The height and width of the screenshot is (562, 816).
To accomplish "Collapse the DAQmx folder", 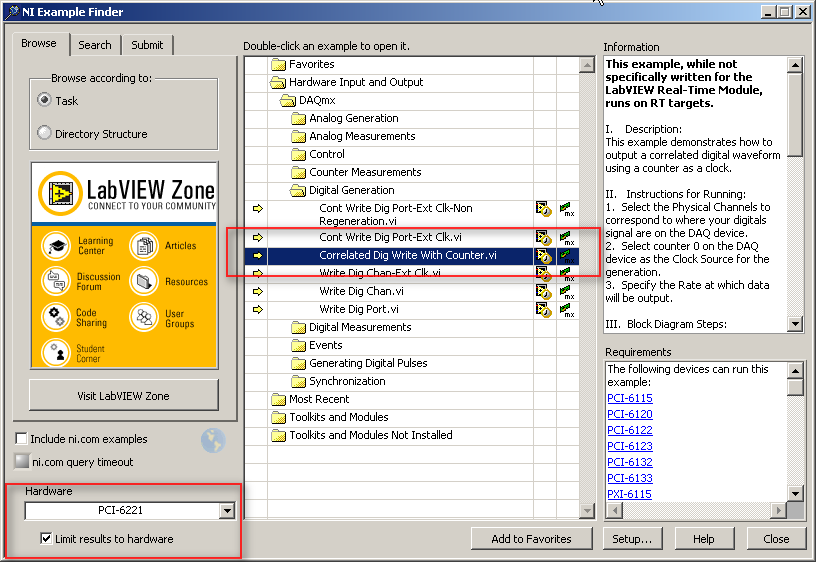I will 288,100.
